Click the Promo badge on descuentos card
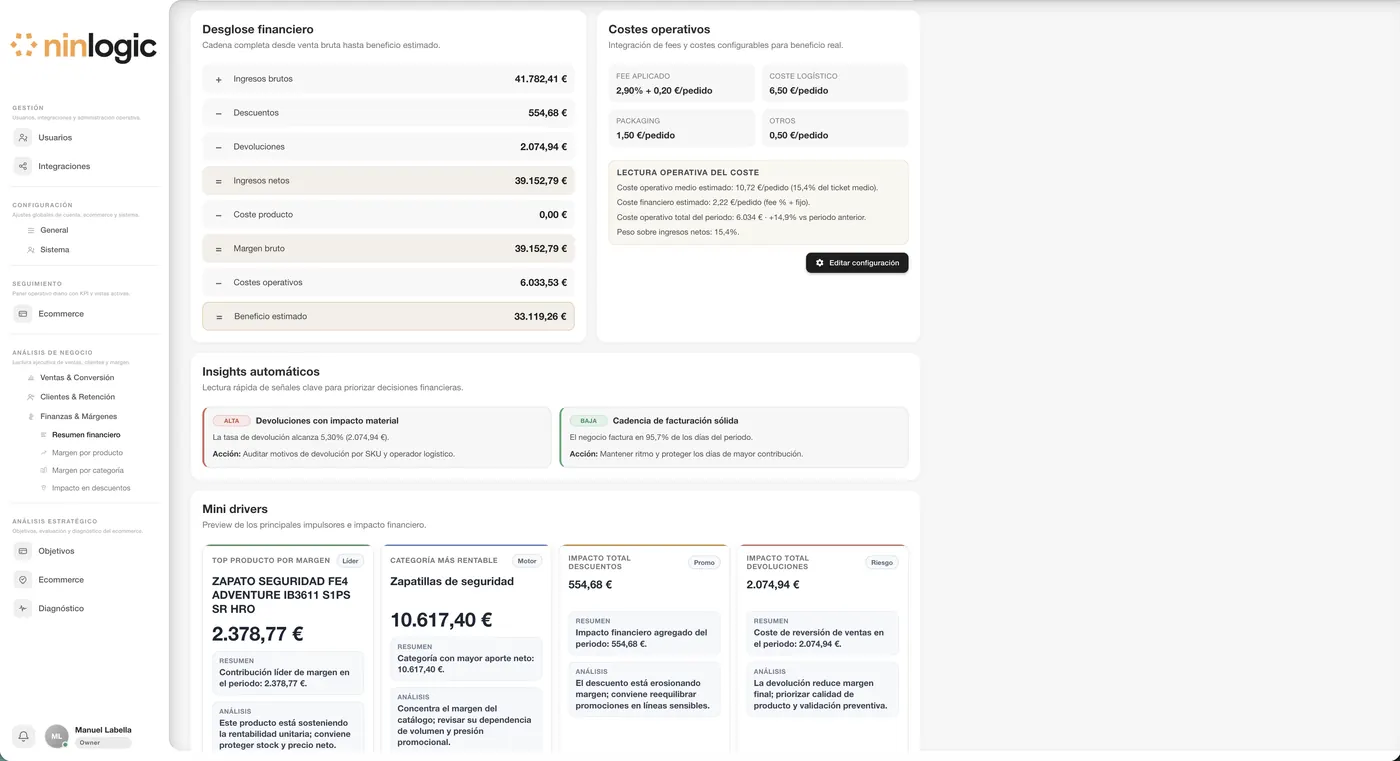The image size is (1400, 761). (x=704, y=563)
